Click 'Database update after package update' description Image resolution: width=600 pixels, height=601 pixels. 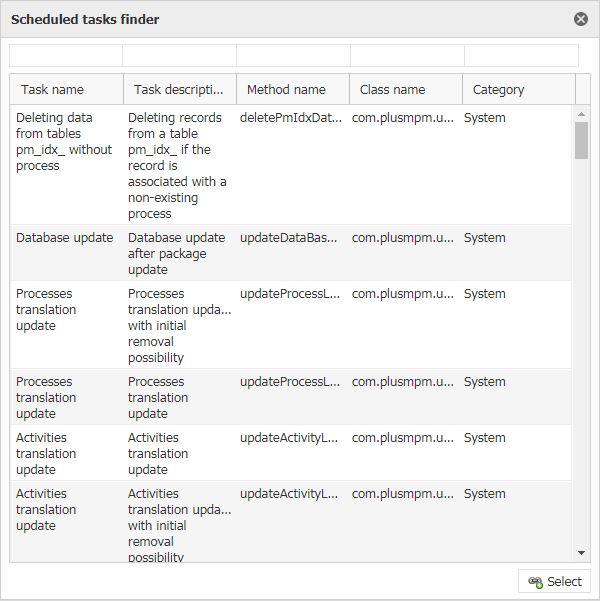[177, 253]
